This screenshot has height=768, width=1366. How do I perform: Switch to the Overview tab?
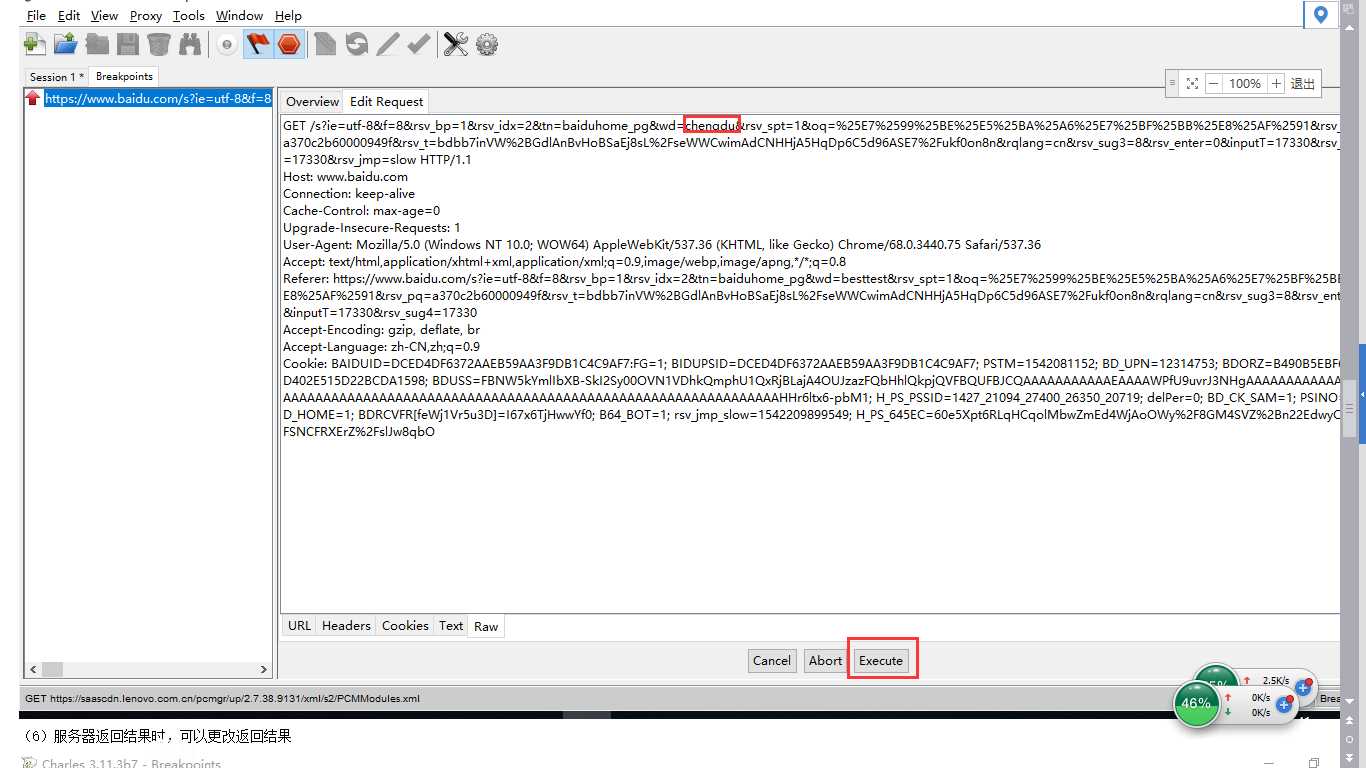(x=313, y=101)
